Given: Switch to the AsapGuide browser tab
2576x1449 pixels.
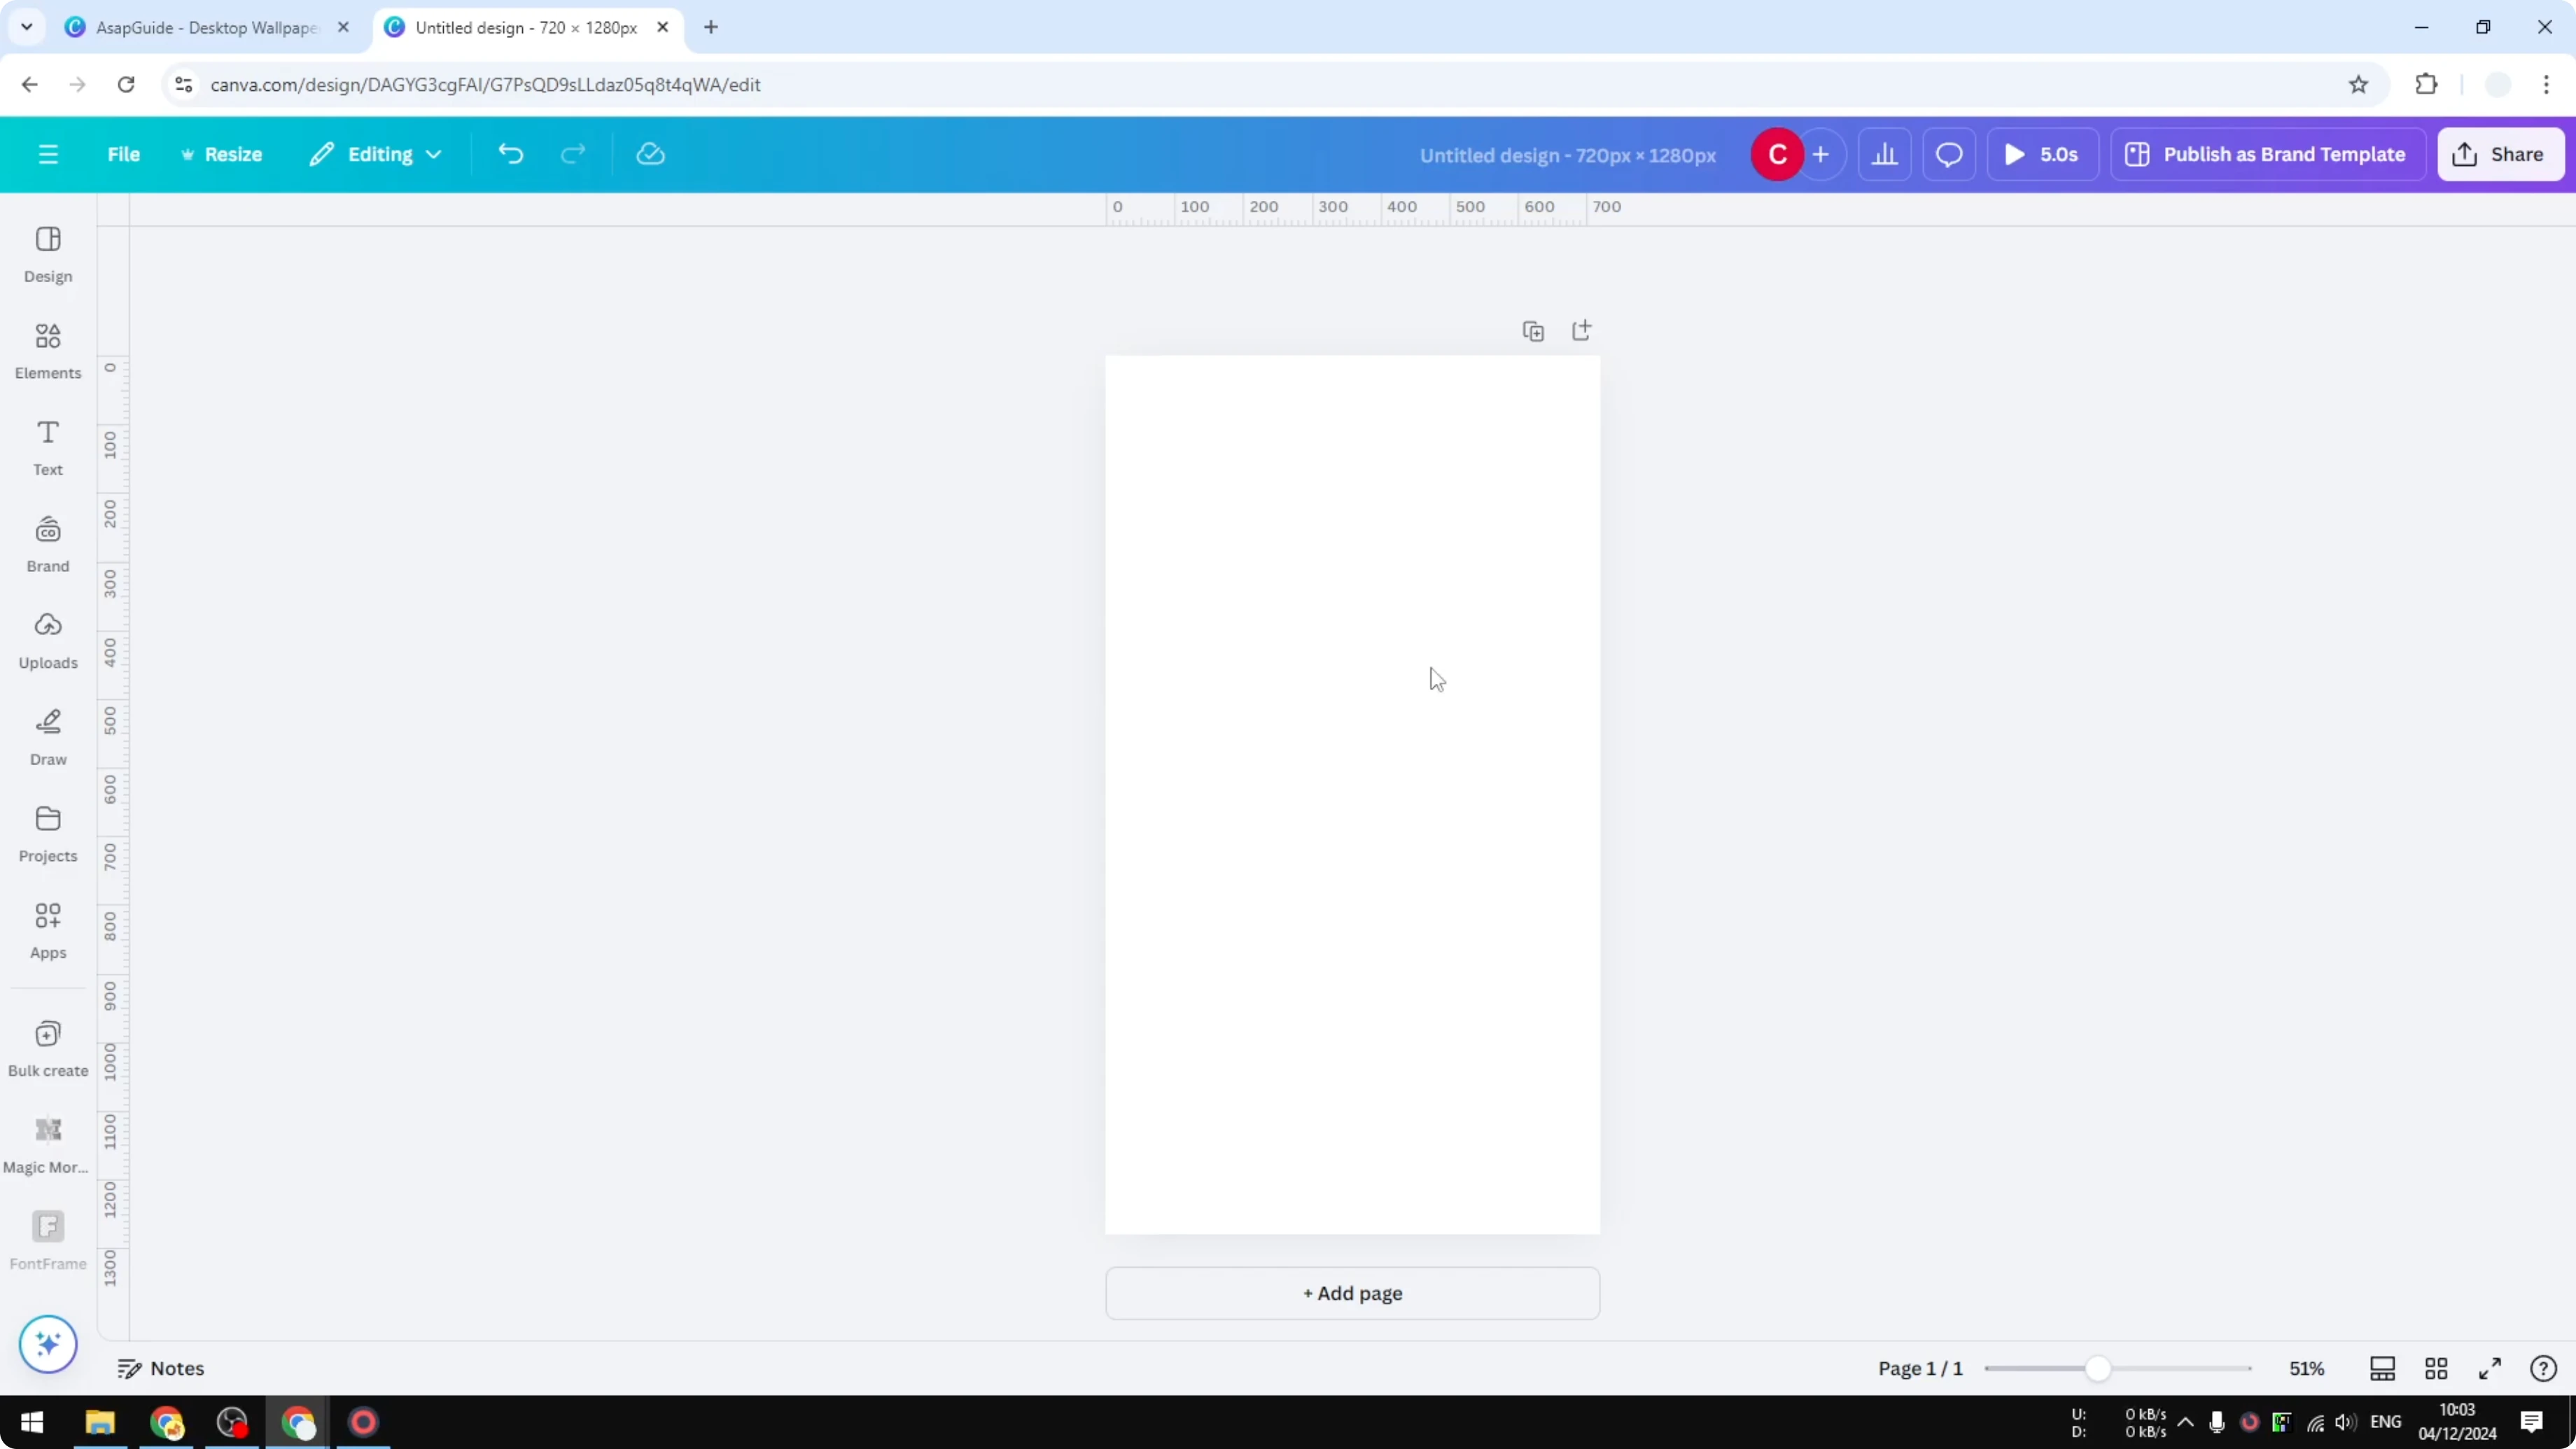Looking at the screenshot, I should click(x=200, y=27).
